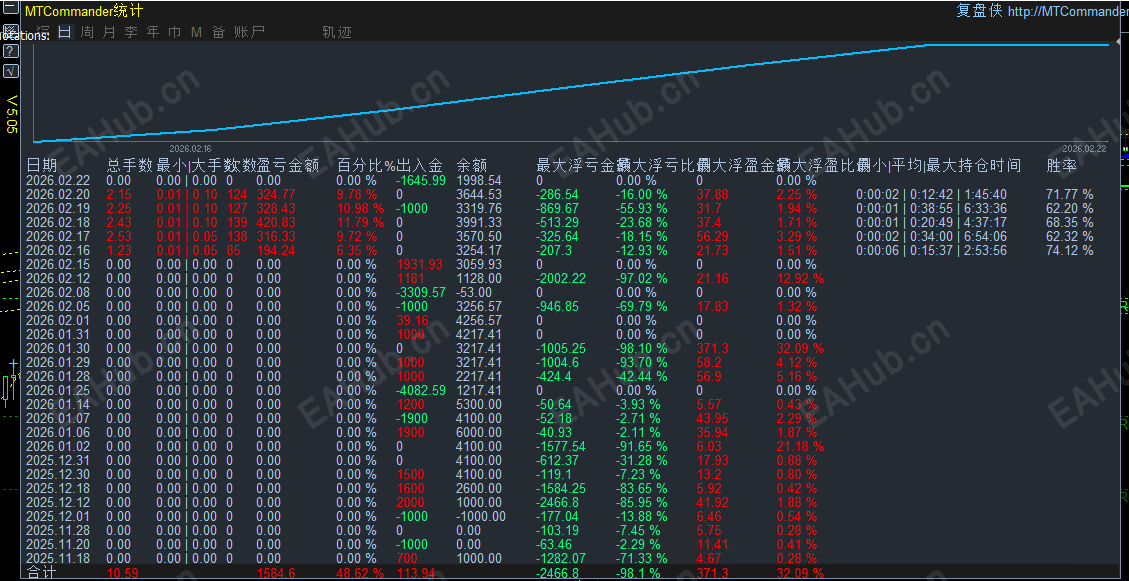Switch to the 季 quarterly tab
This screenshot has height=581, width=1129.
tap(130, 32)
